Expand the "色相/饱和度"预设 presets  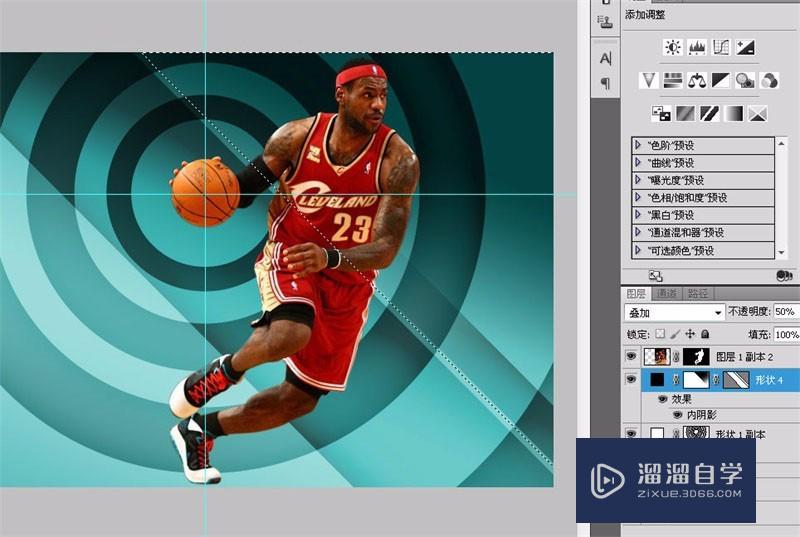coord(638,197)
